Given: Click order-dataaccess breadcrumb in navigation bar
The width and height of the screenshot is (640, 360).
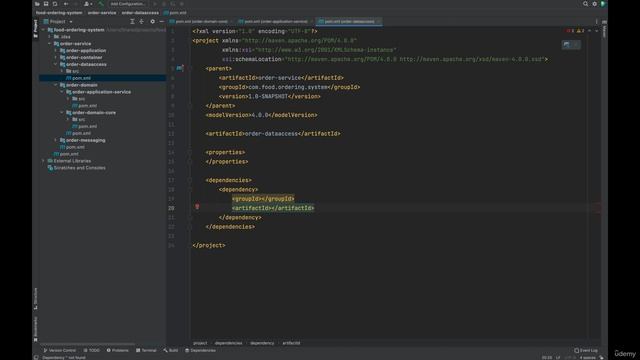Looking at the screenshot, I should click(x=140, y=13).
